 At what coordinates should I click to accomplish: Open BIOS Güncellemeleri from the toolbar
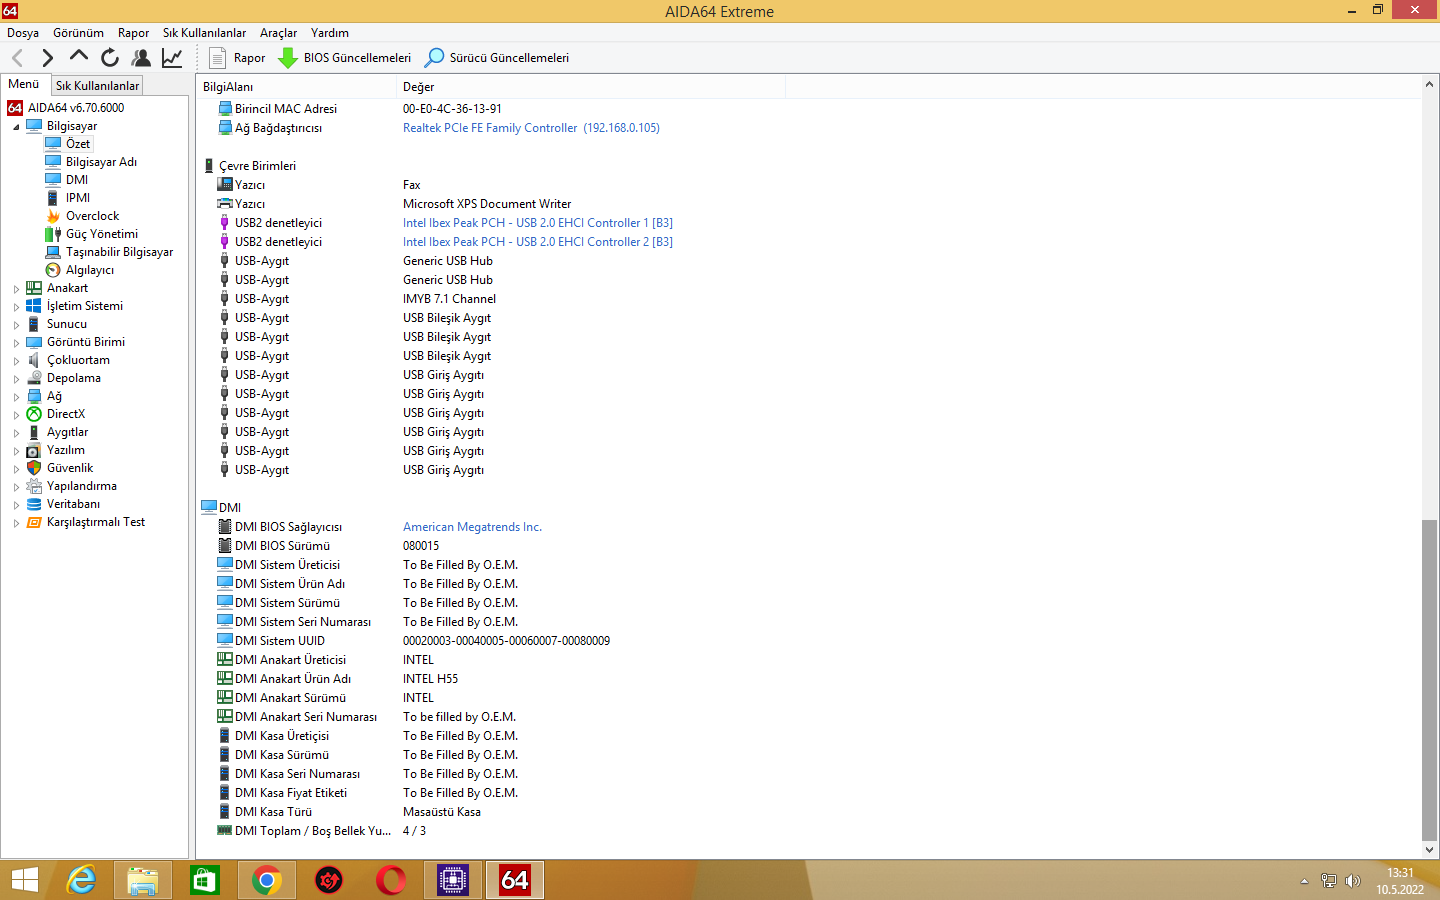click(345, 58)
